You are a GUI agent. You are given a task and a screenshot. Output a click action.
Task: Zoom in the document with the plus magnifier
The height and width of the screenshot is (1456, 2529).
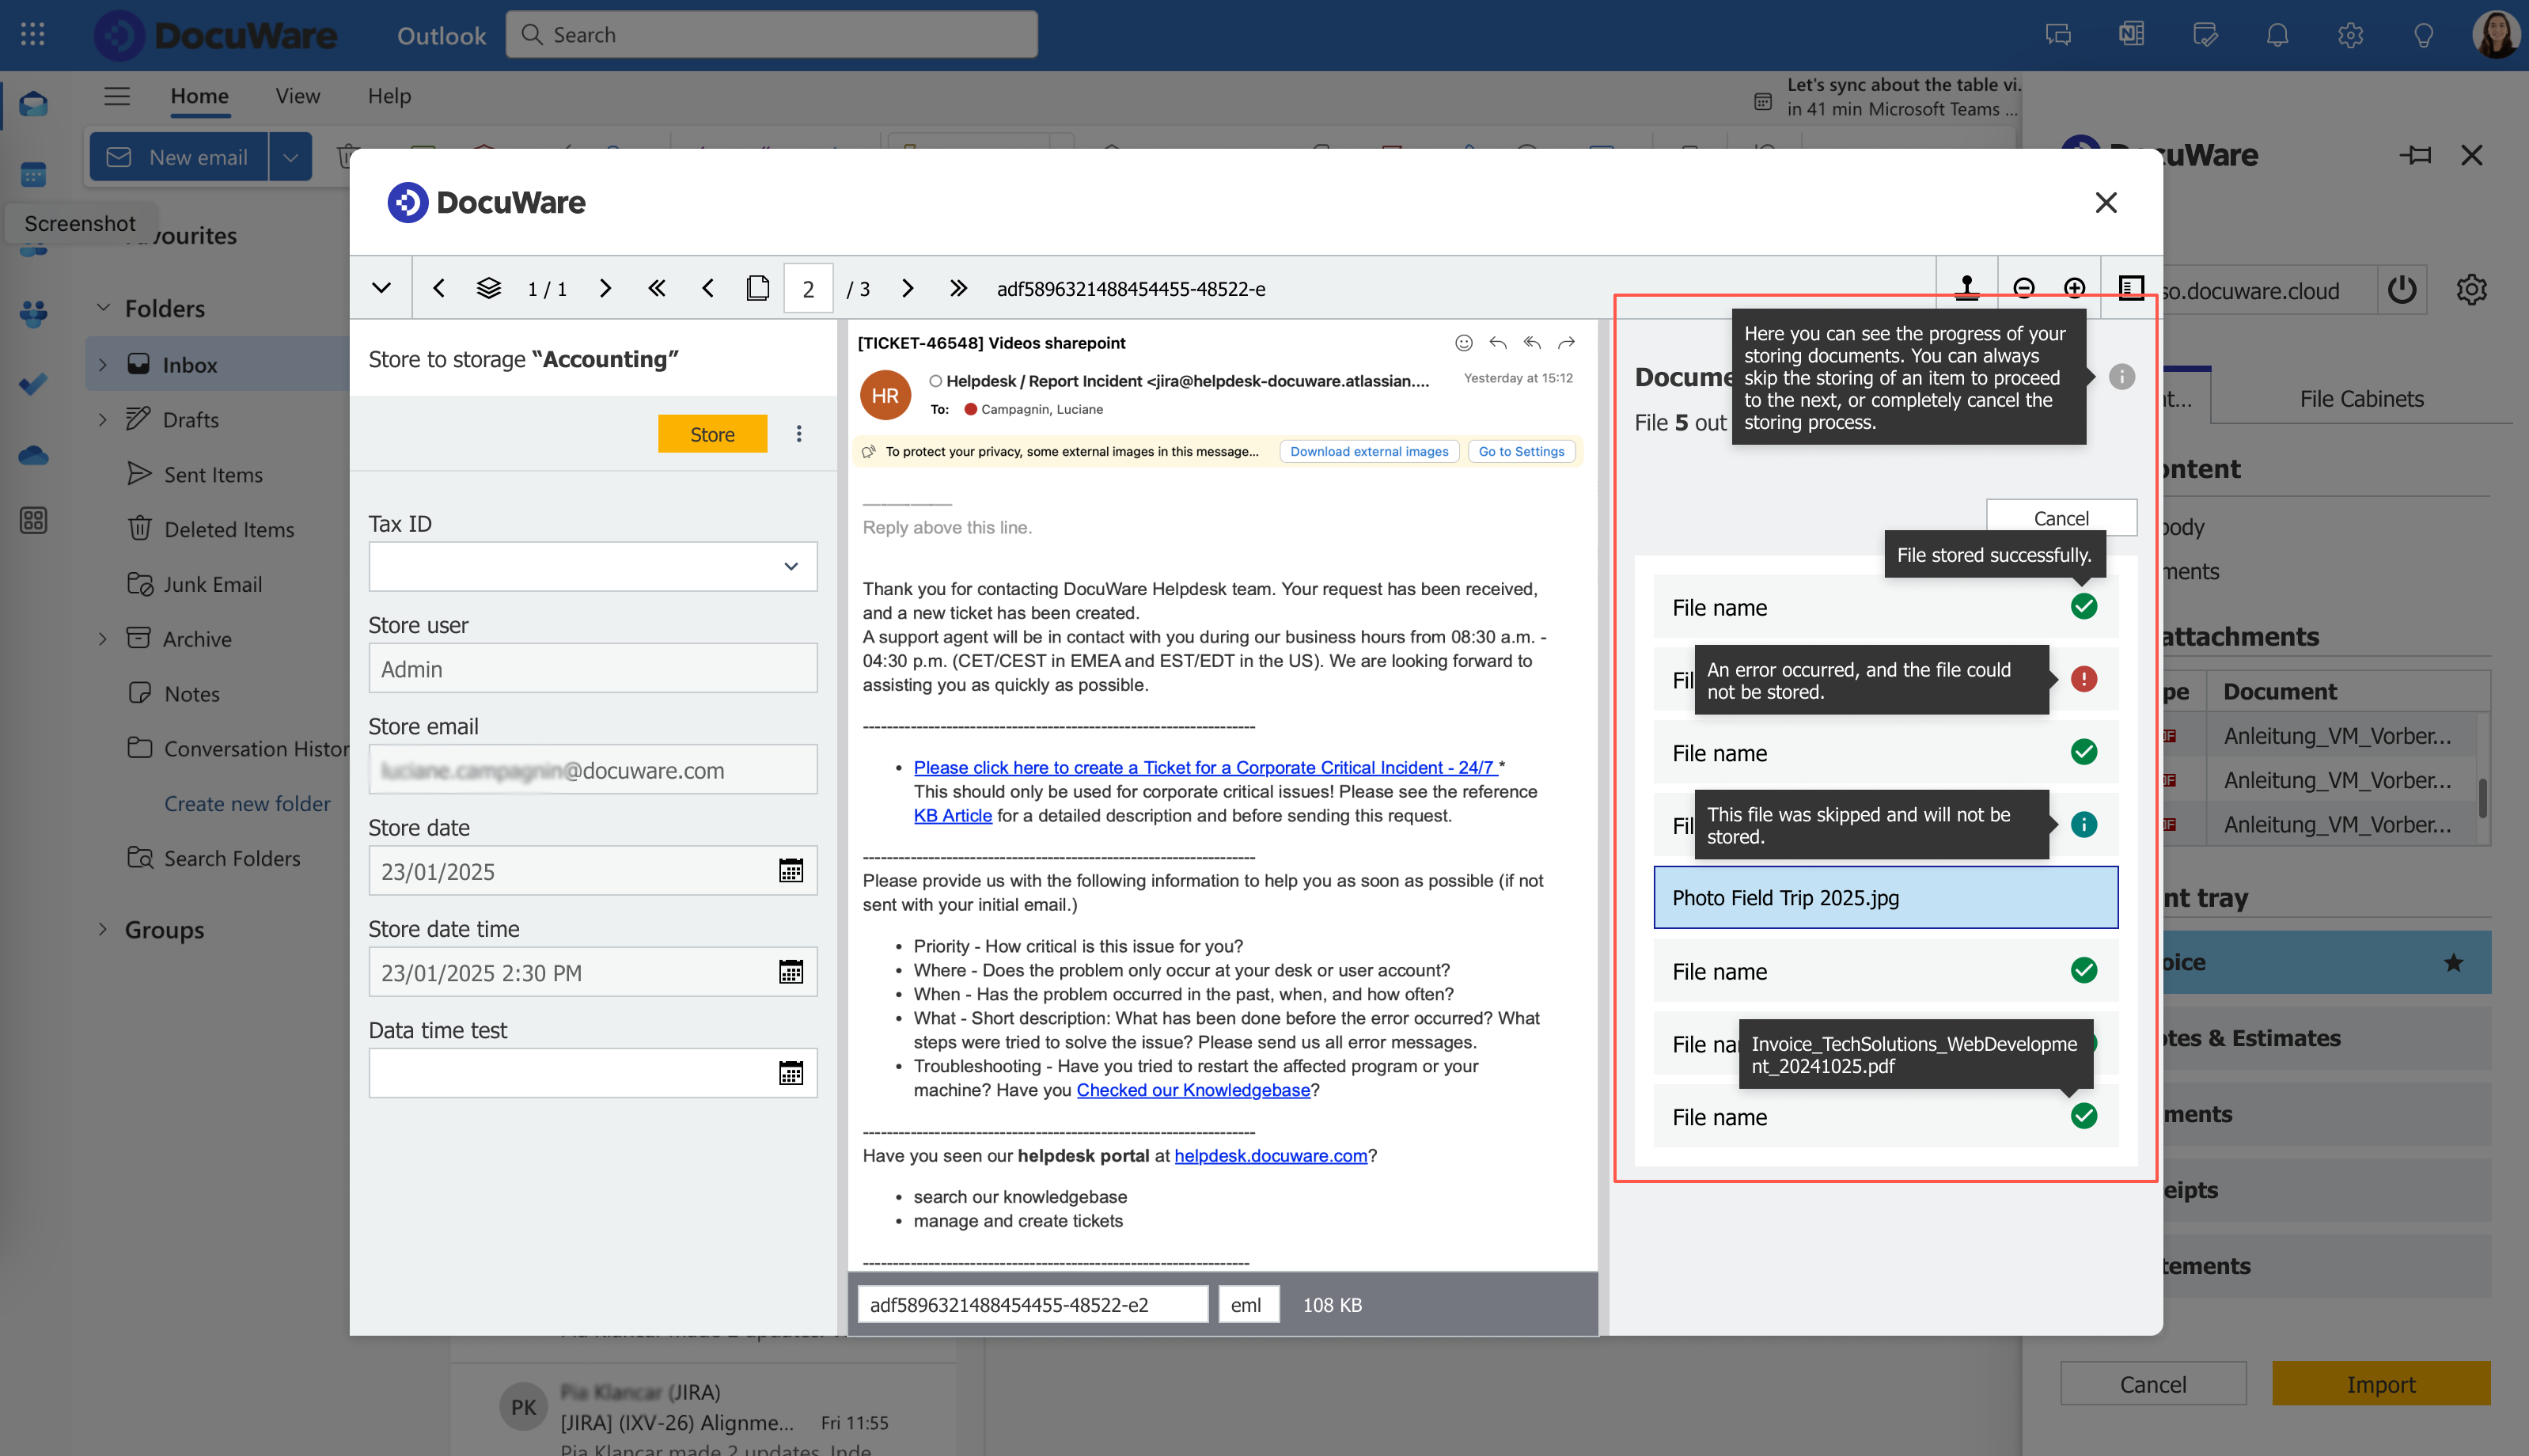2075,288
